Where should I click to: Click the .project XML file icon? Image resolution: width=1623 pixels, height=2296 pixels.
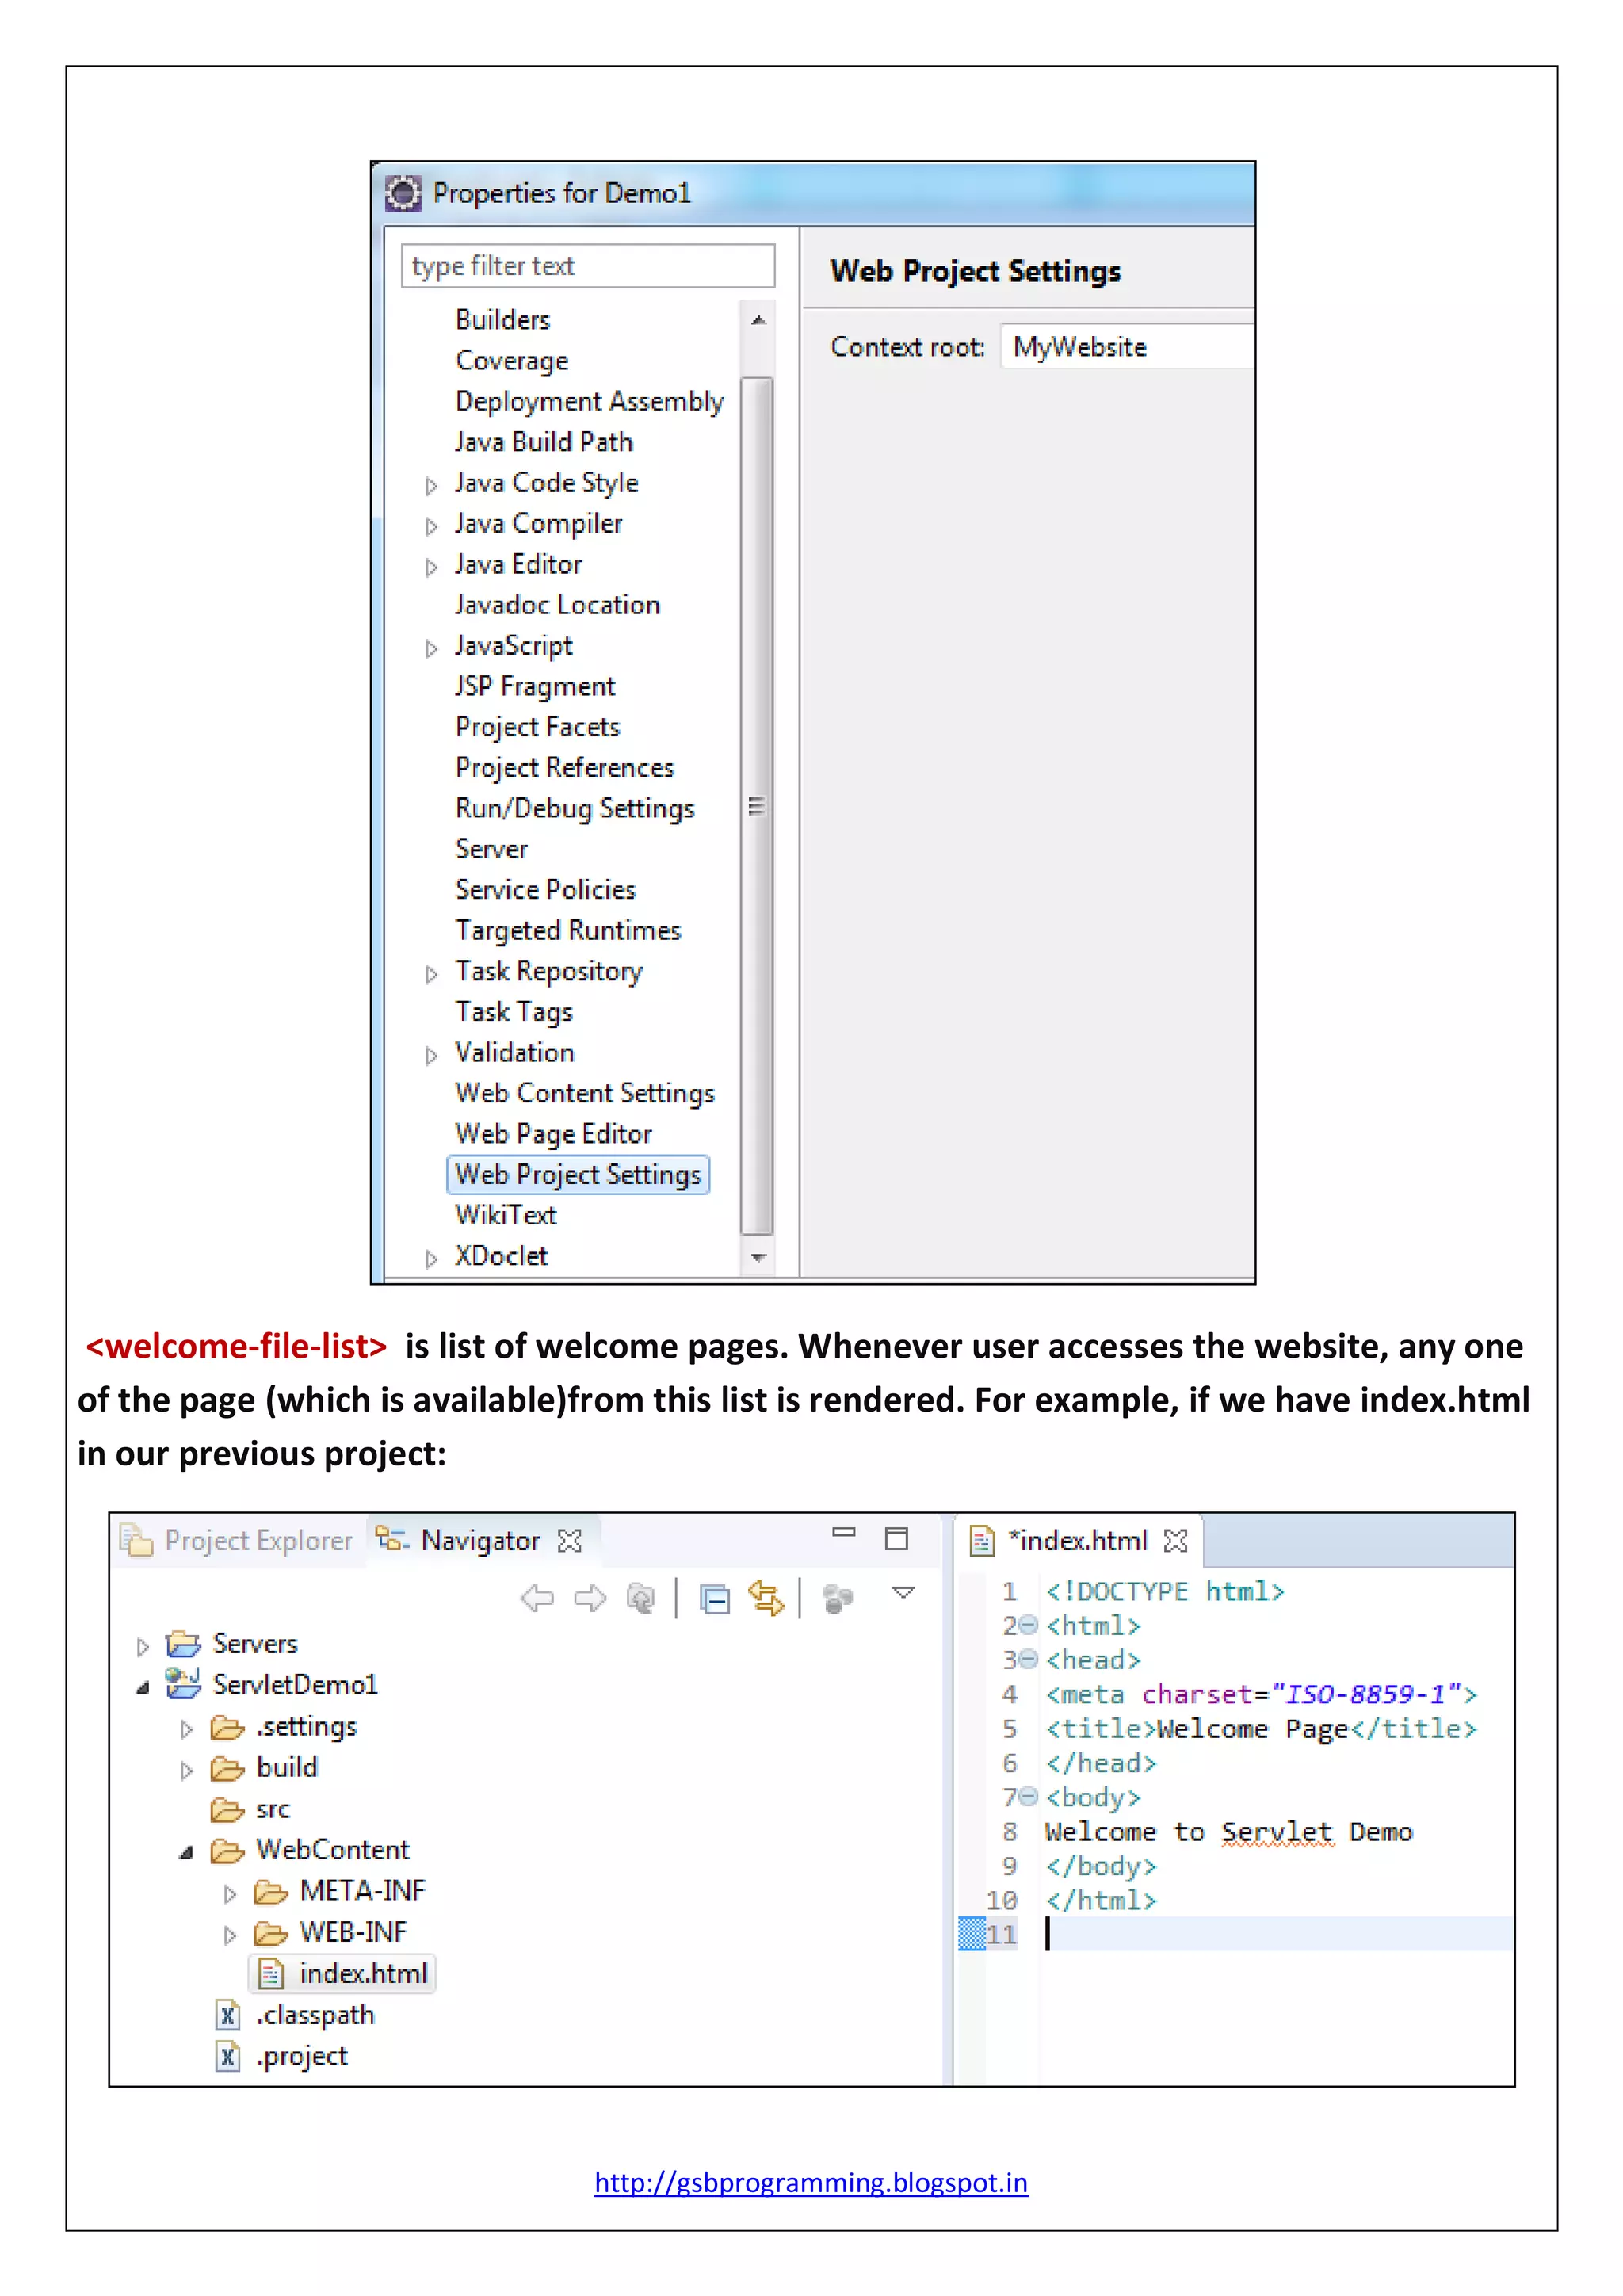pos(228,2056)
